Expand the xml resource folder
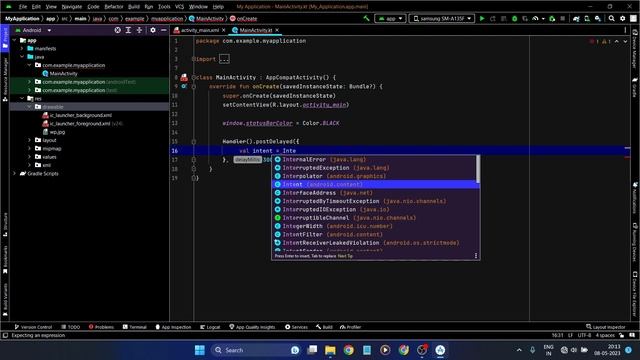 click(29, 165)
